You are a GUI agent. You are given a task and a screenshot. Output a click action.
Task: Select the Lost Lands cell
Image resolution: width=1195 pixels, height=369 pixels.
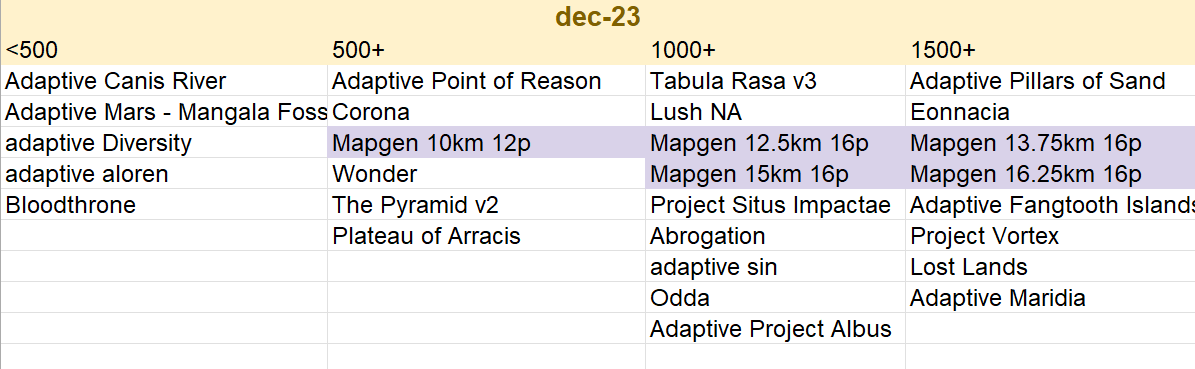point(1050,267)
